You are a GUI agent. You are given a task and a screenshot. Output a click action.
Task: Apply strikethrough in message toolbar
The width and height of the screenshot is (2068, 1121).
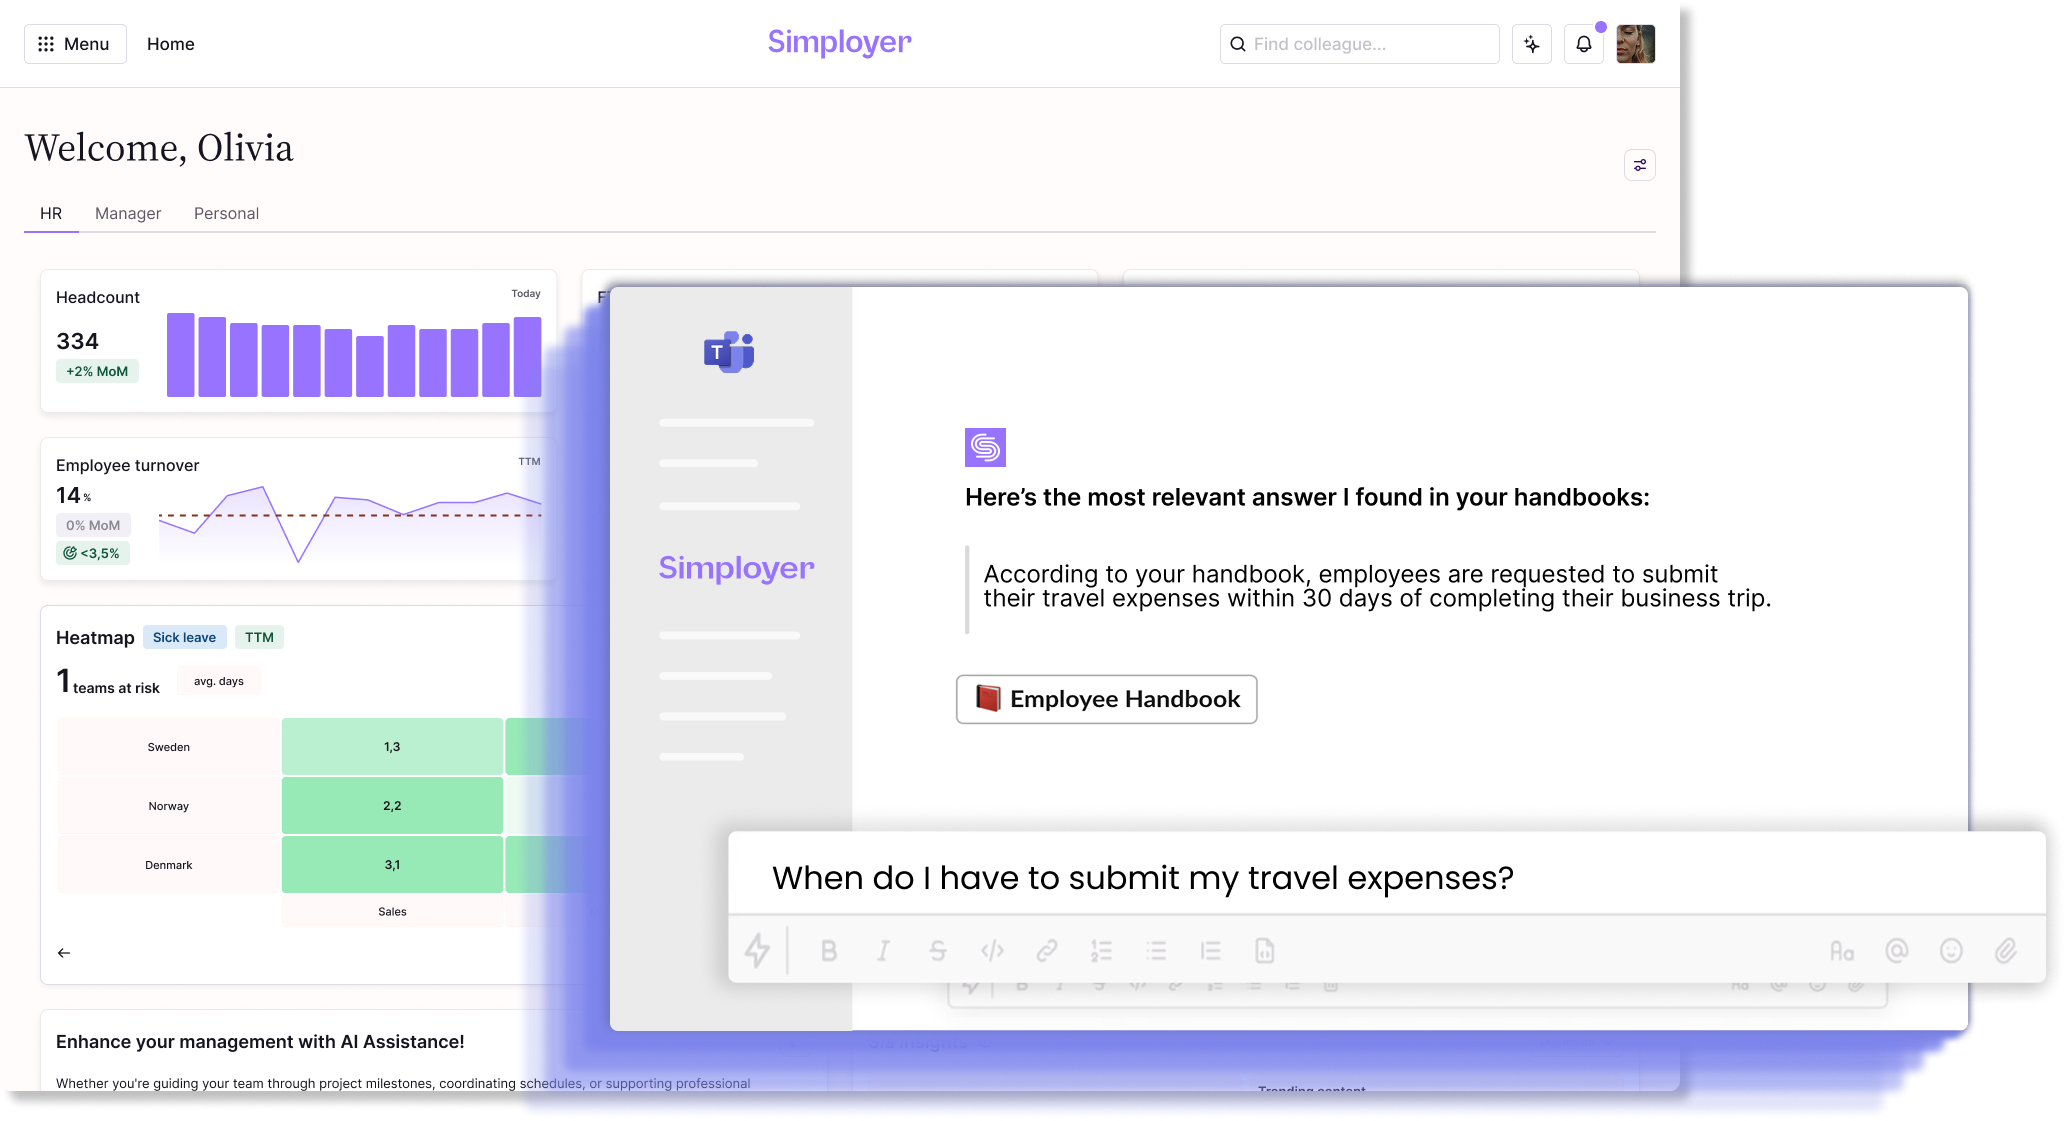[x=937, y=951]
